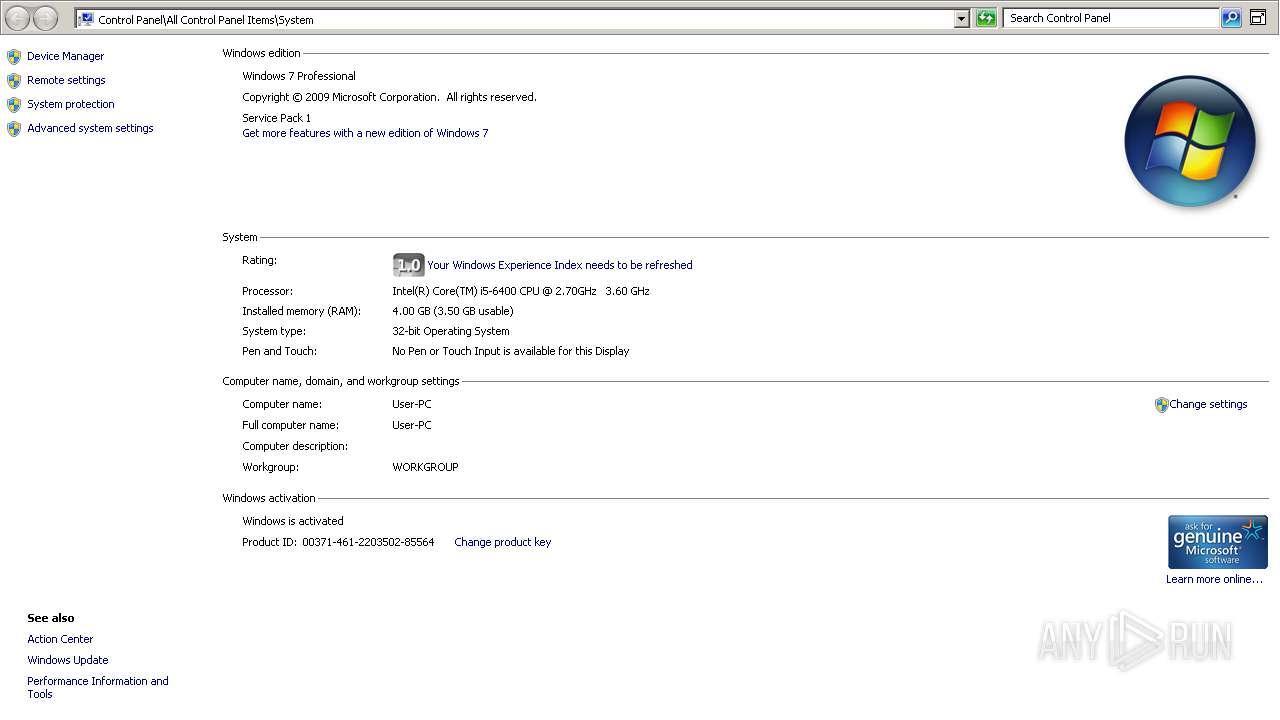
Task: Open Remote settings
Action: [x=66, y=80]
